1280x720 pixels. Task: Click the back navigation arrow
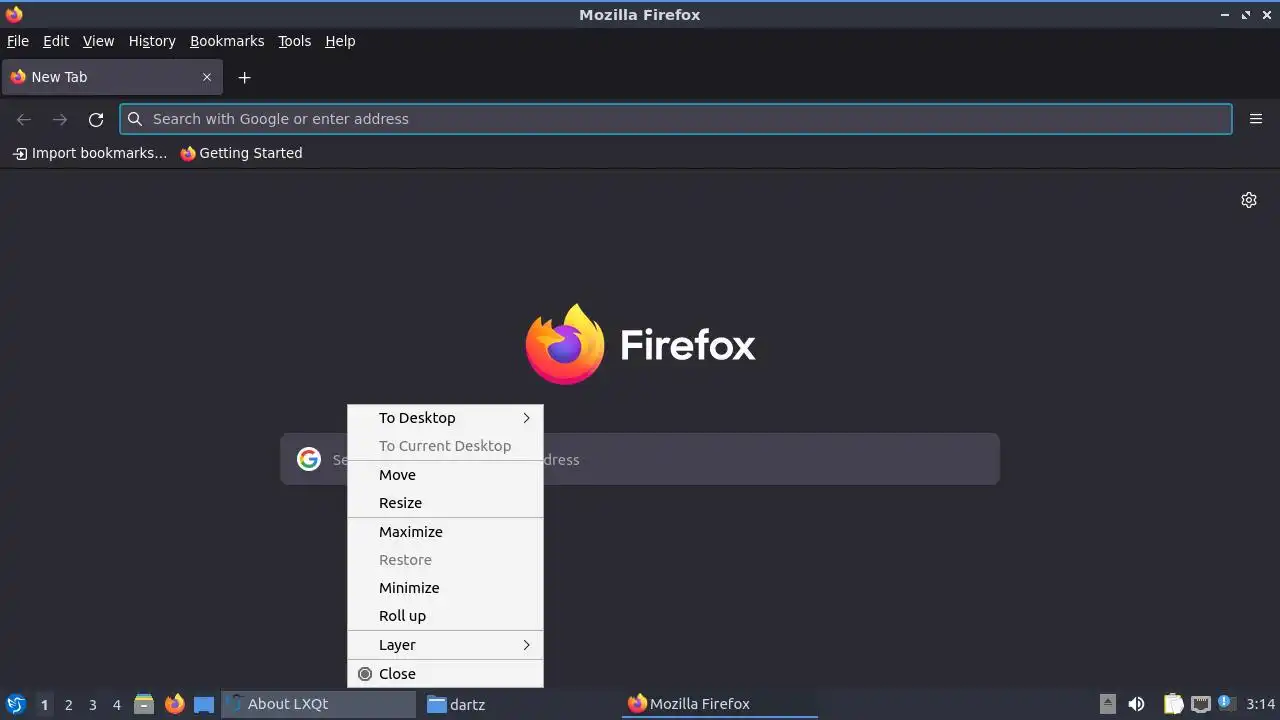[24, 119]
